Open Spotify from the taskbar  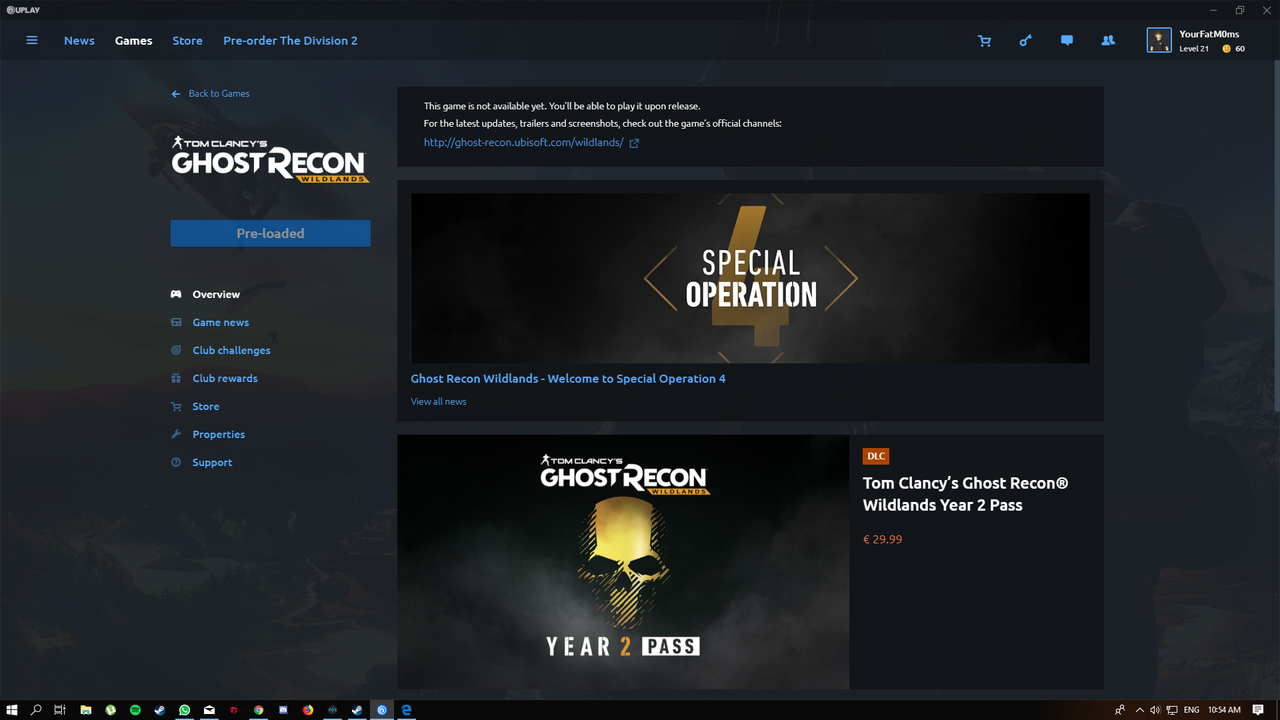135,710
